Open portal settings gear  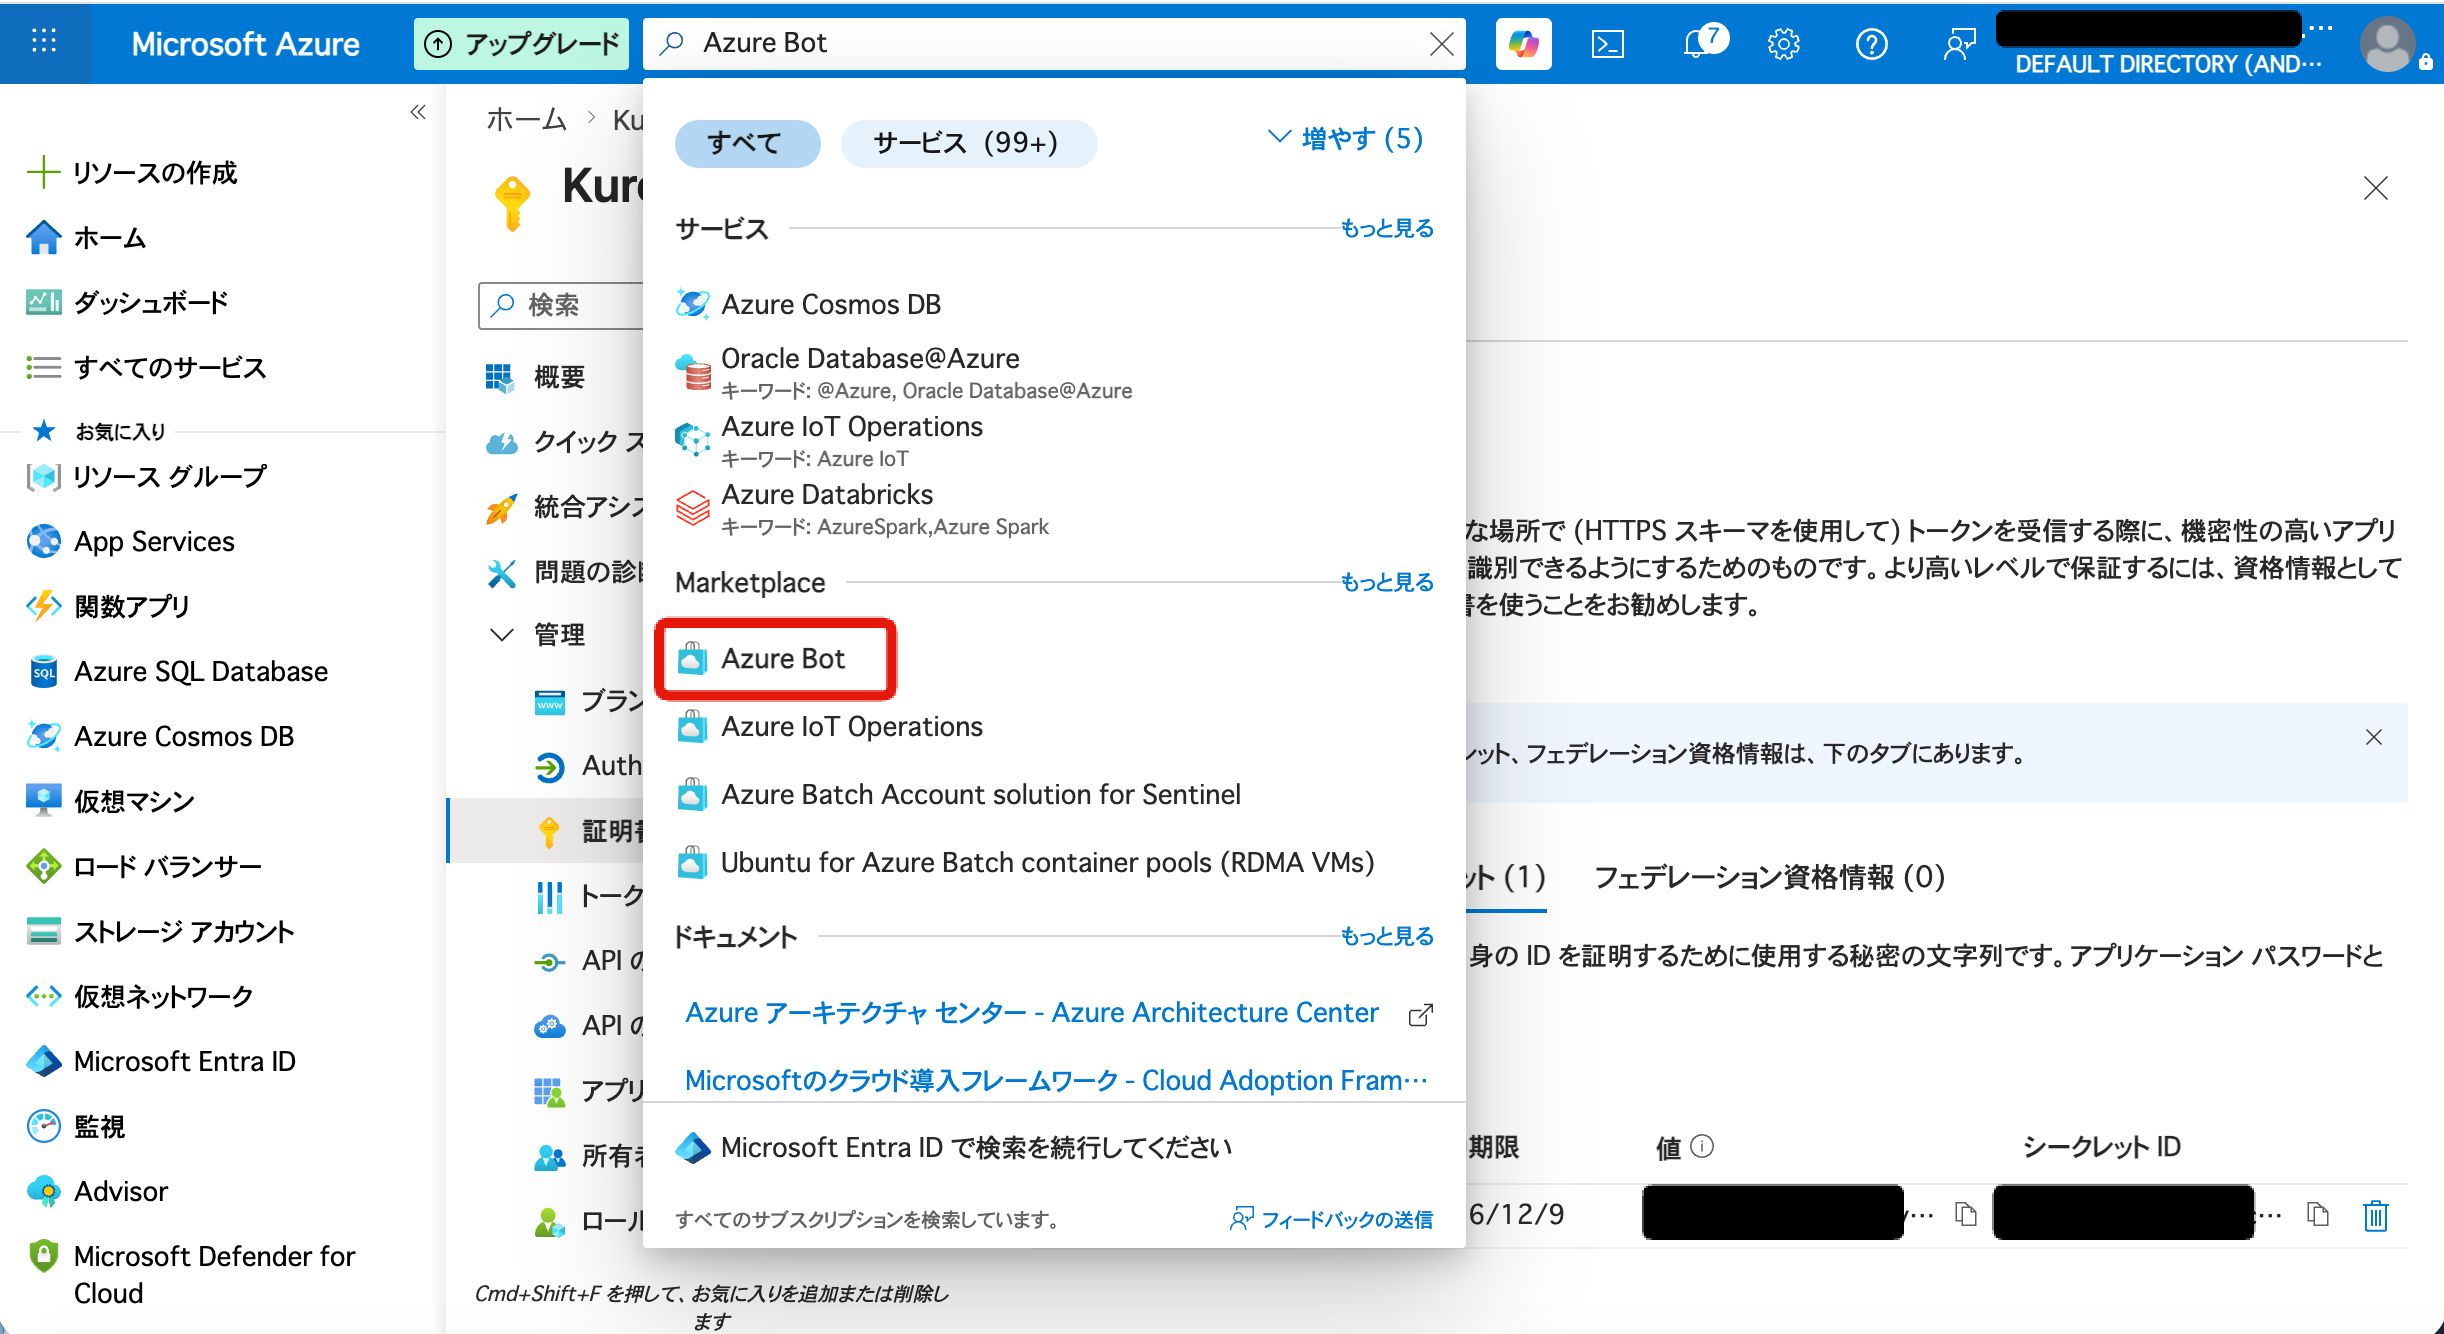pyautogui.click(x=1783, y=44)
